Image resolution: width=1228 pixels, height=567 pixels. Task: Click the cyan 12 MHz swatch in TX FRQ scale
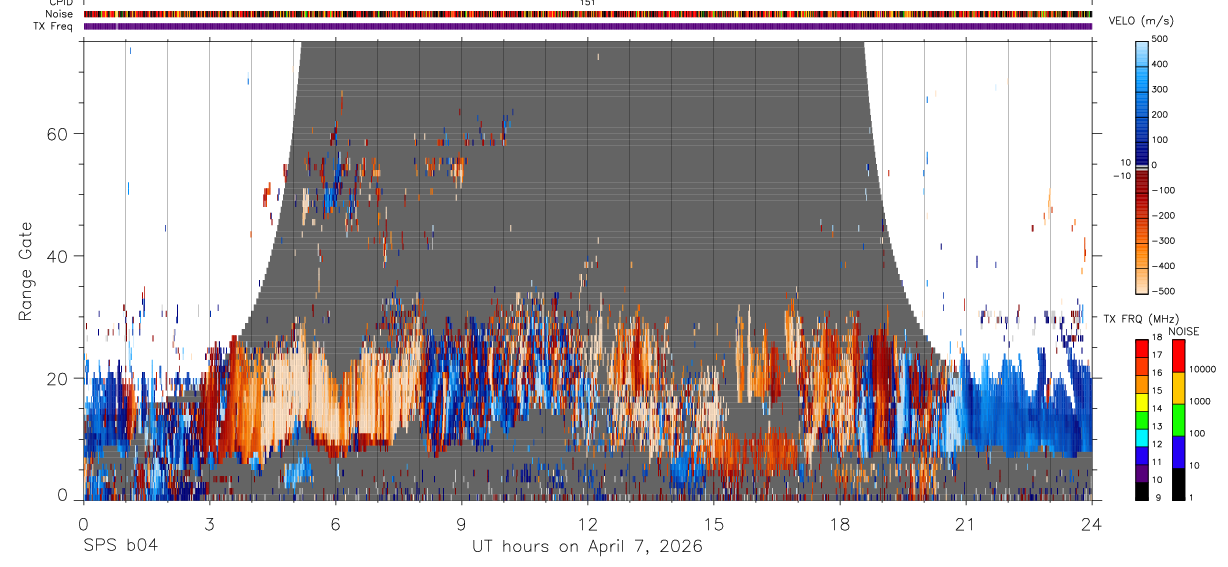tap(1141, 438)
